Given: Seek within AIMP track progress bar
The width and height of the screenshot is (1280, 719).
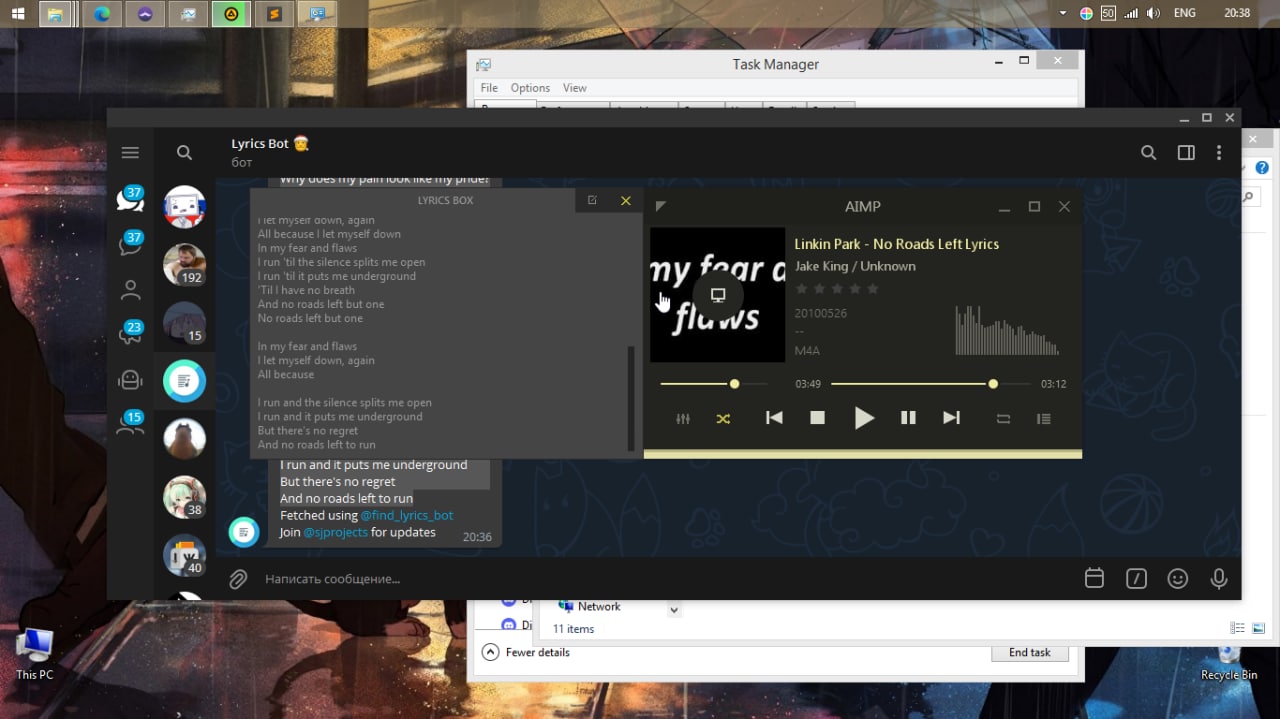Looking at the screenshot, I should (930, 384).
